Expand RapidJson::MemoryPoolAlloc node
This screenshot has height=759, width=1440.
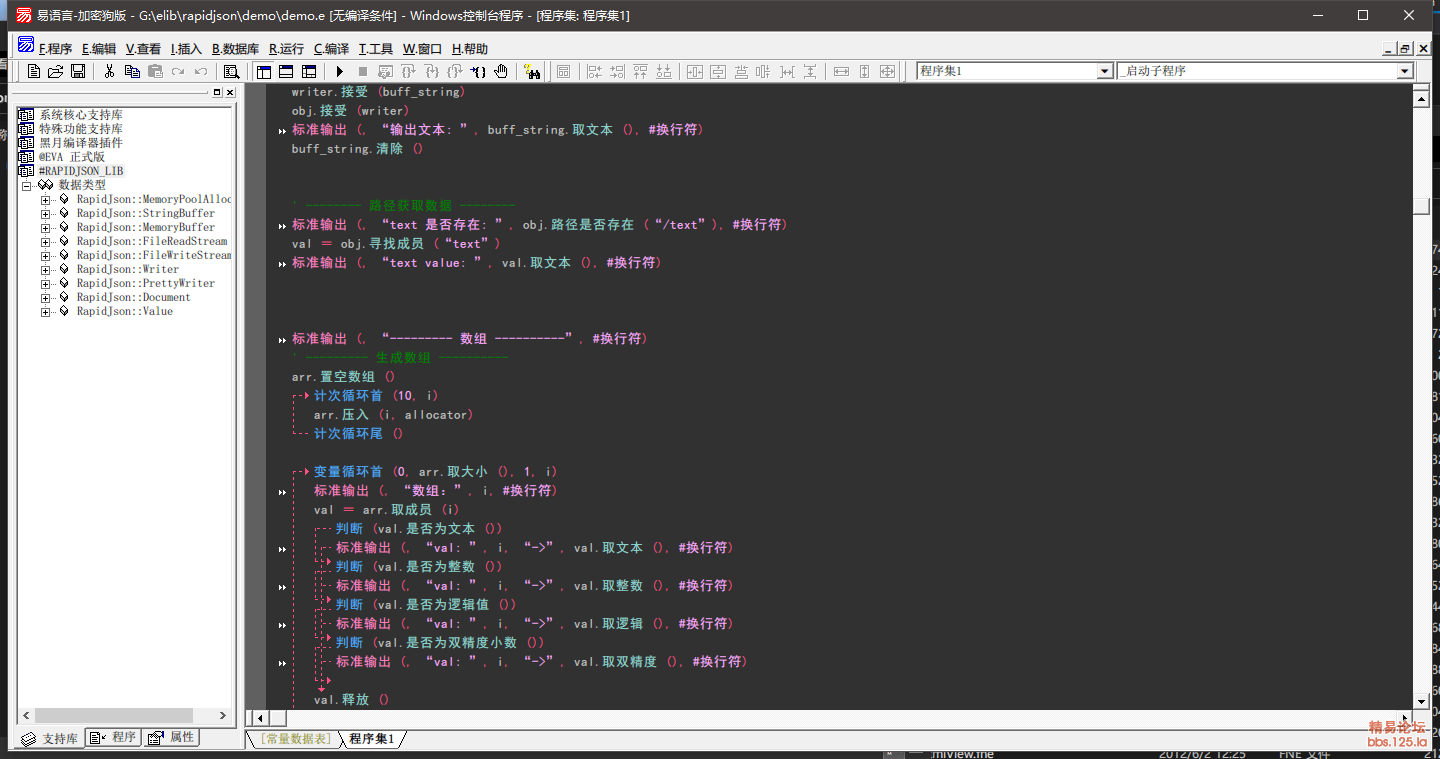[x=46, y=199]
